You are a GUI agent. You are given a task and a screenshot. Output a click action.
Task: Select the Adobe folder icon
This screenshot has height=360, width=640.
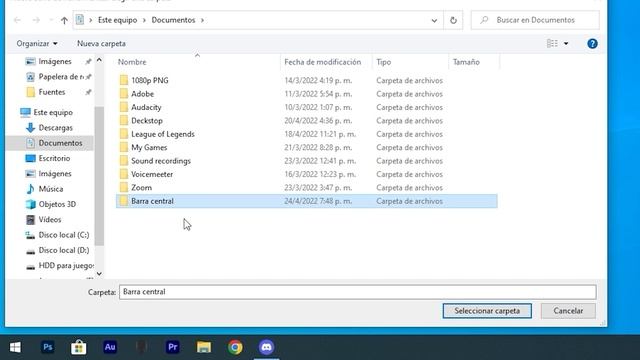coord(124,94)
